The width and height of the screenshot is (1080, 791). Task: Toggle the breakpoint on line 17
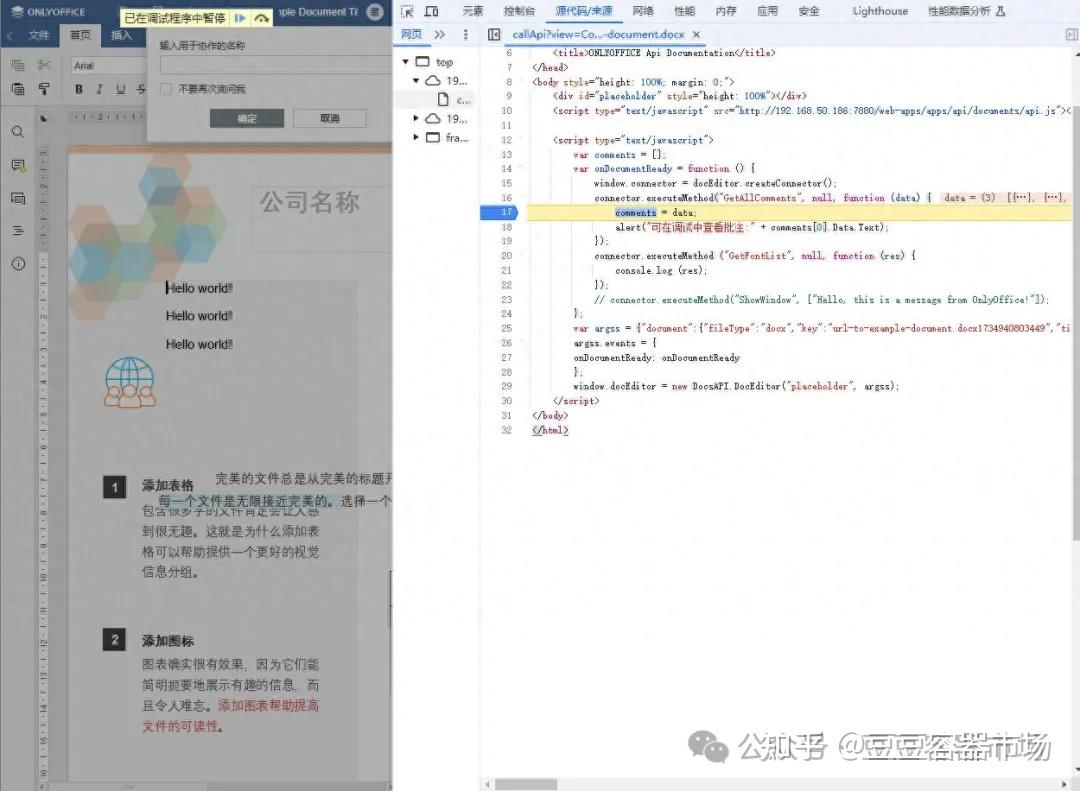coord(500,212)
